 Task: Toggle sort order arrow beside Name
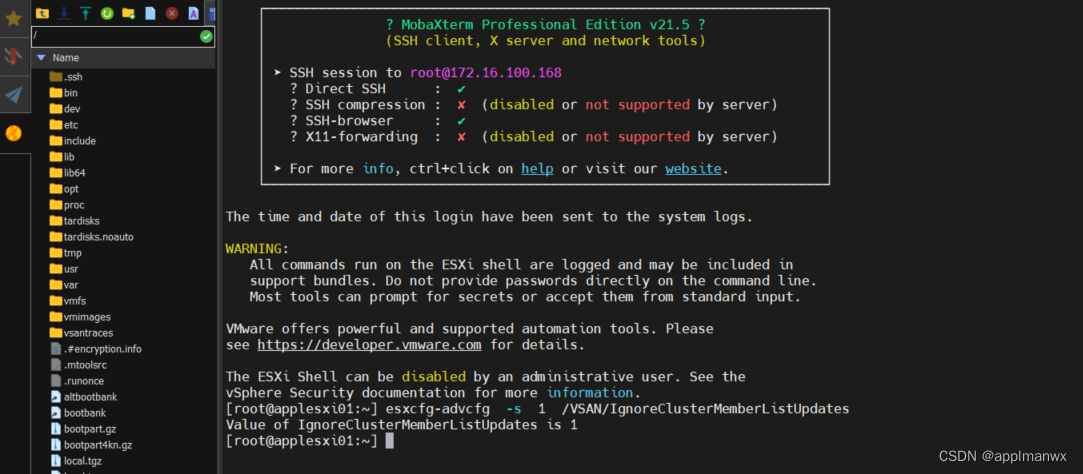(41, 58)
